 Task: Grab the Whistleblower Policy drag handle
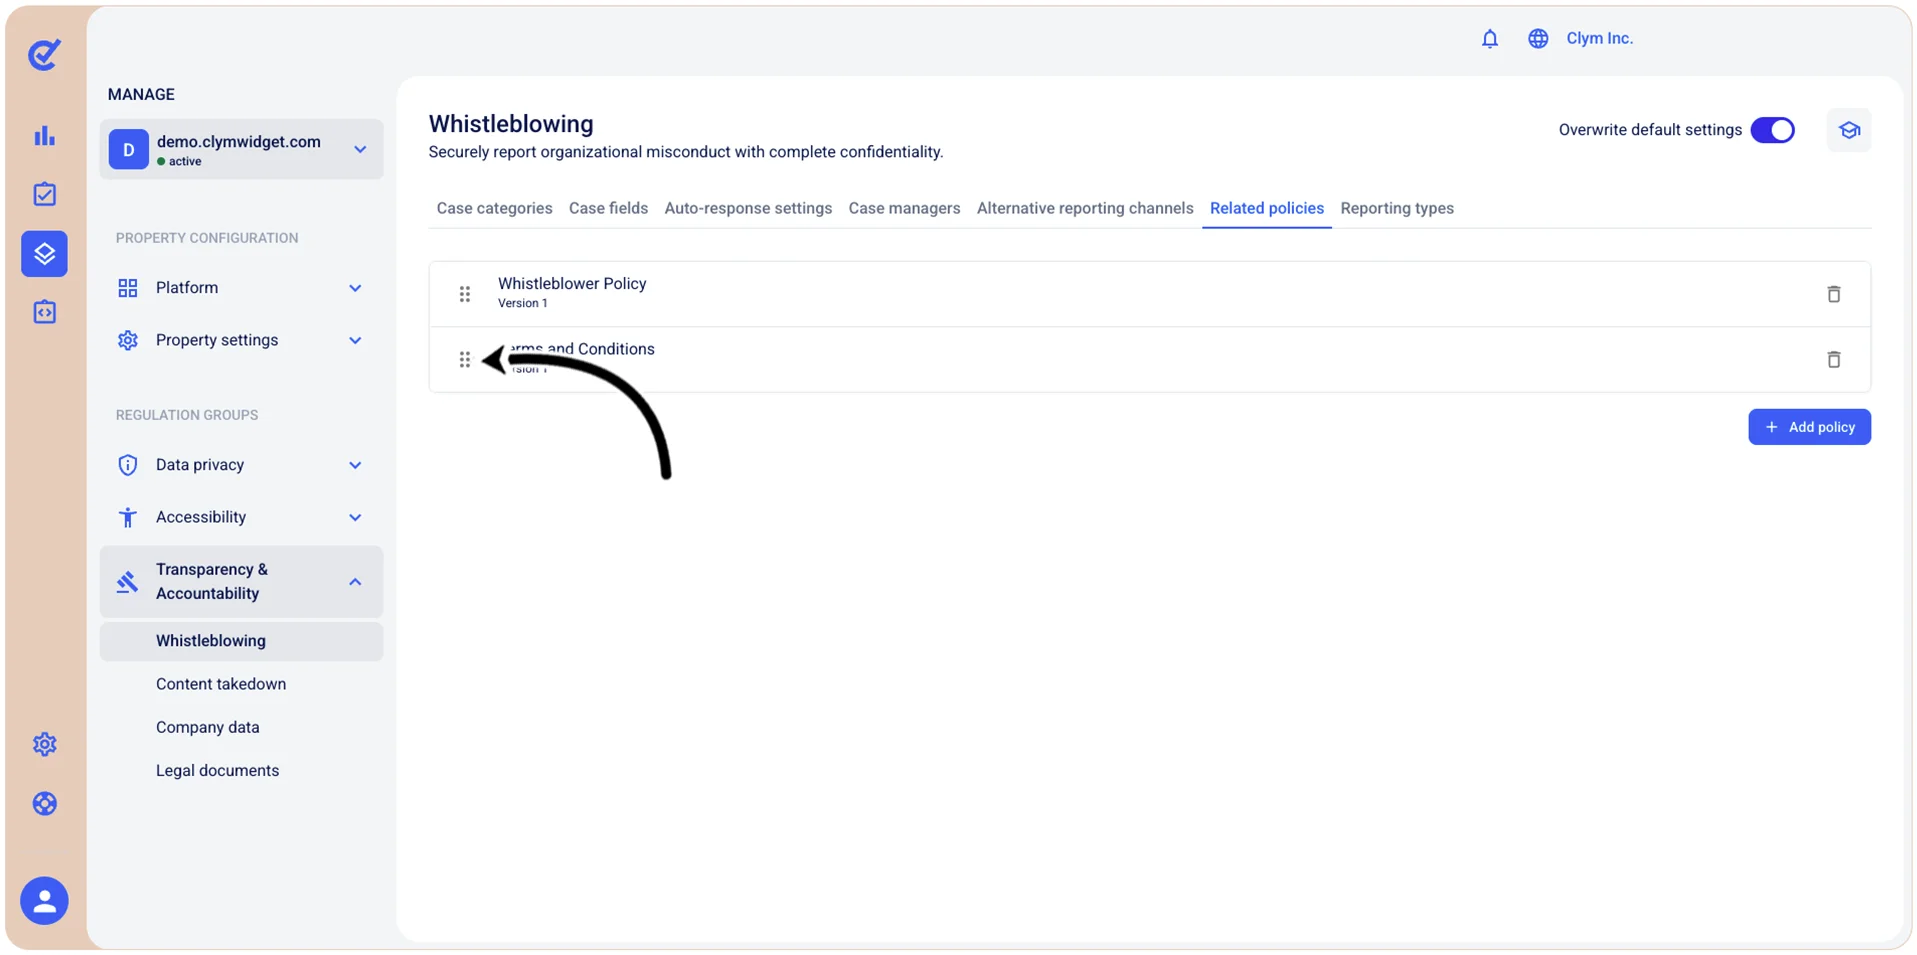click(464, 294)
